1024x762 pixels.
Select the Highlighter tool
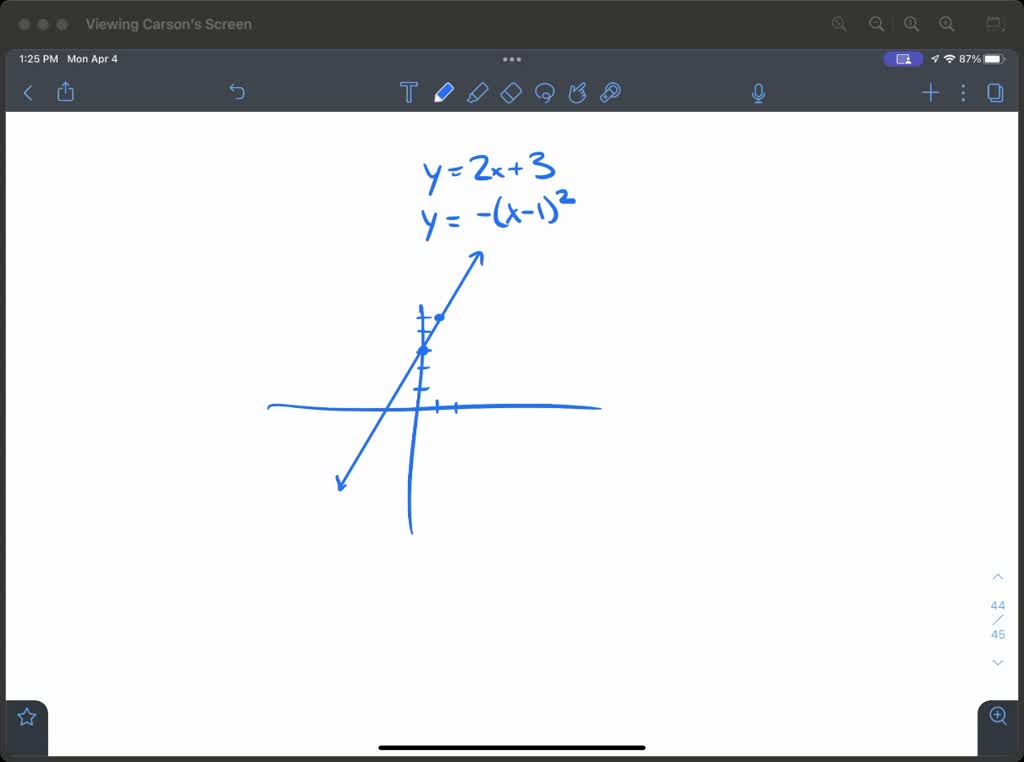[x=478, y=91]
